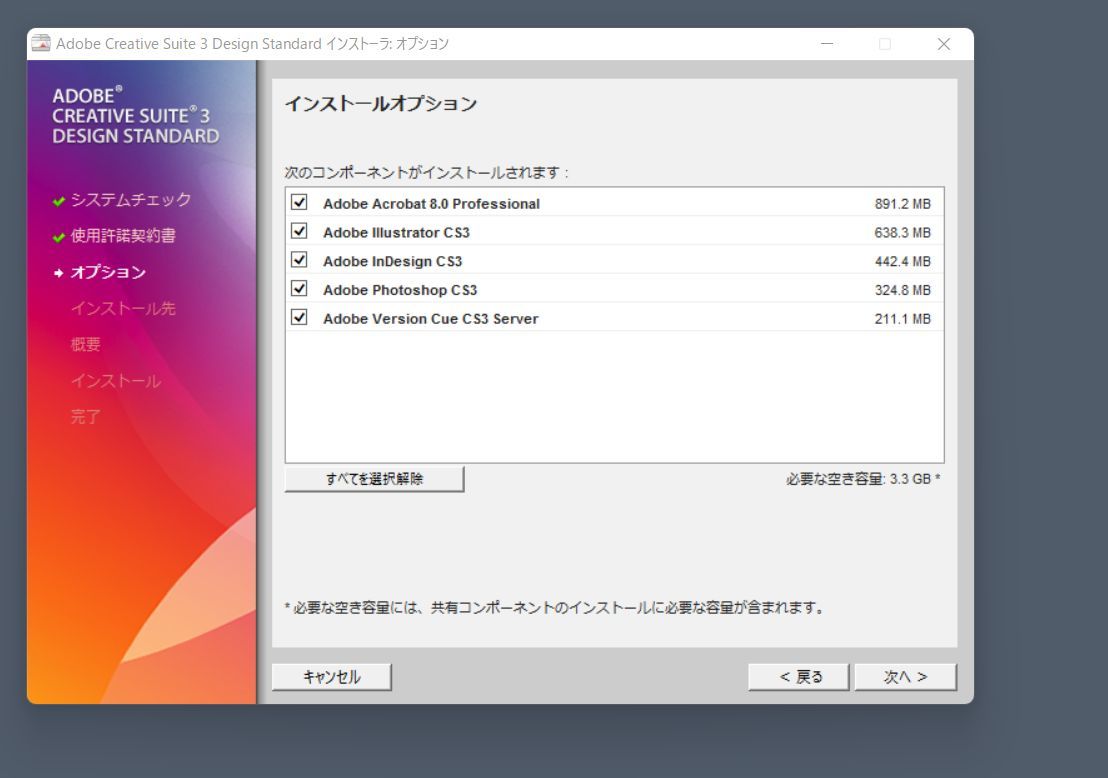Click the インストールオプション heading

pyautogui.click(x=381, y=104)
